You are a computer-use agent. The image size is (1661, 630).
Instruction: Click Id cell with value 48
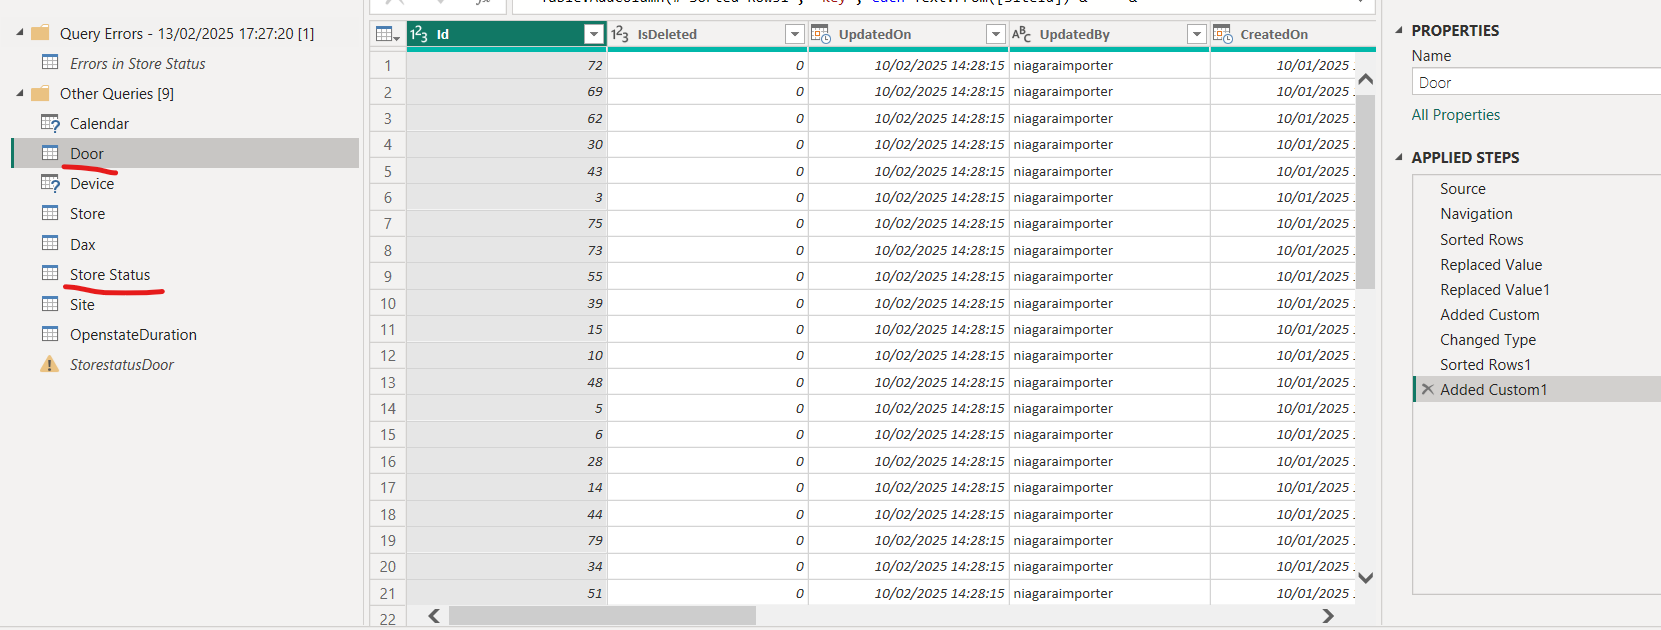507,382
